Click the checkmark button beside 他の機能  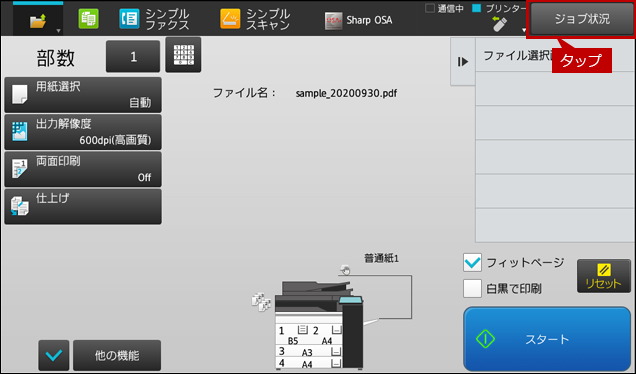tap(54, 355)
